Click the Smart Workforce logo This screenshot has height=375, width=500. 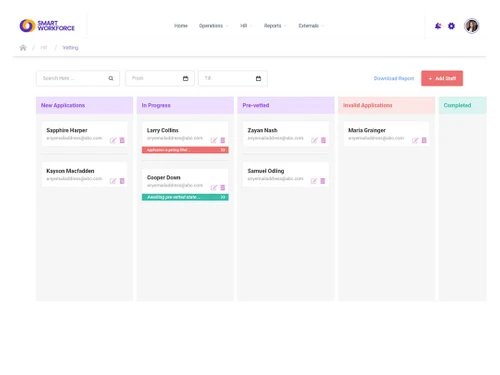coord(47,26)
